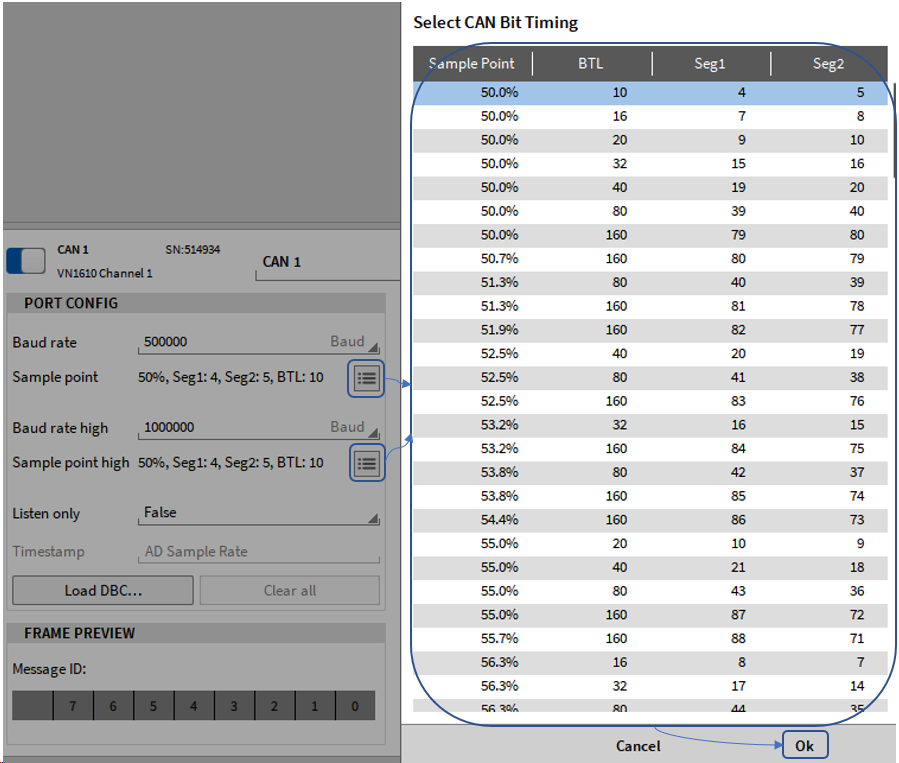899x763 pixels.
Task: Sort by the Sample Point column header
Action: 472,64
